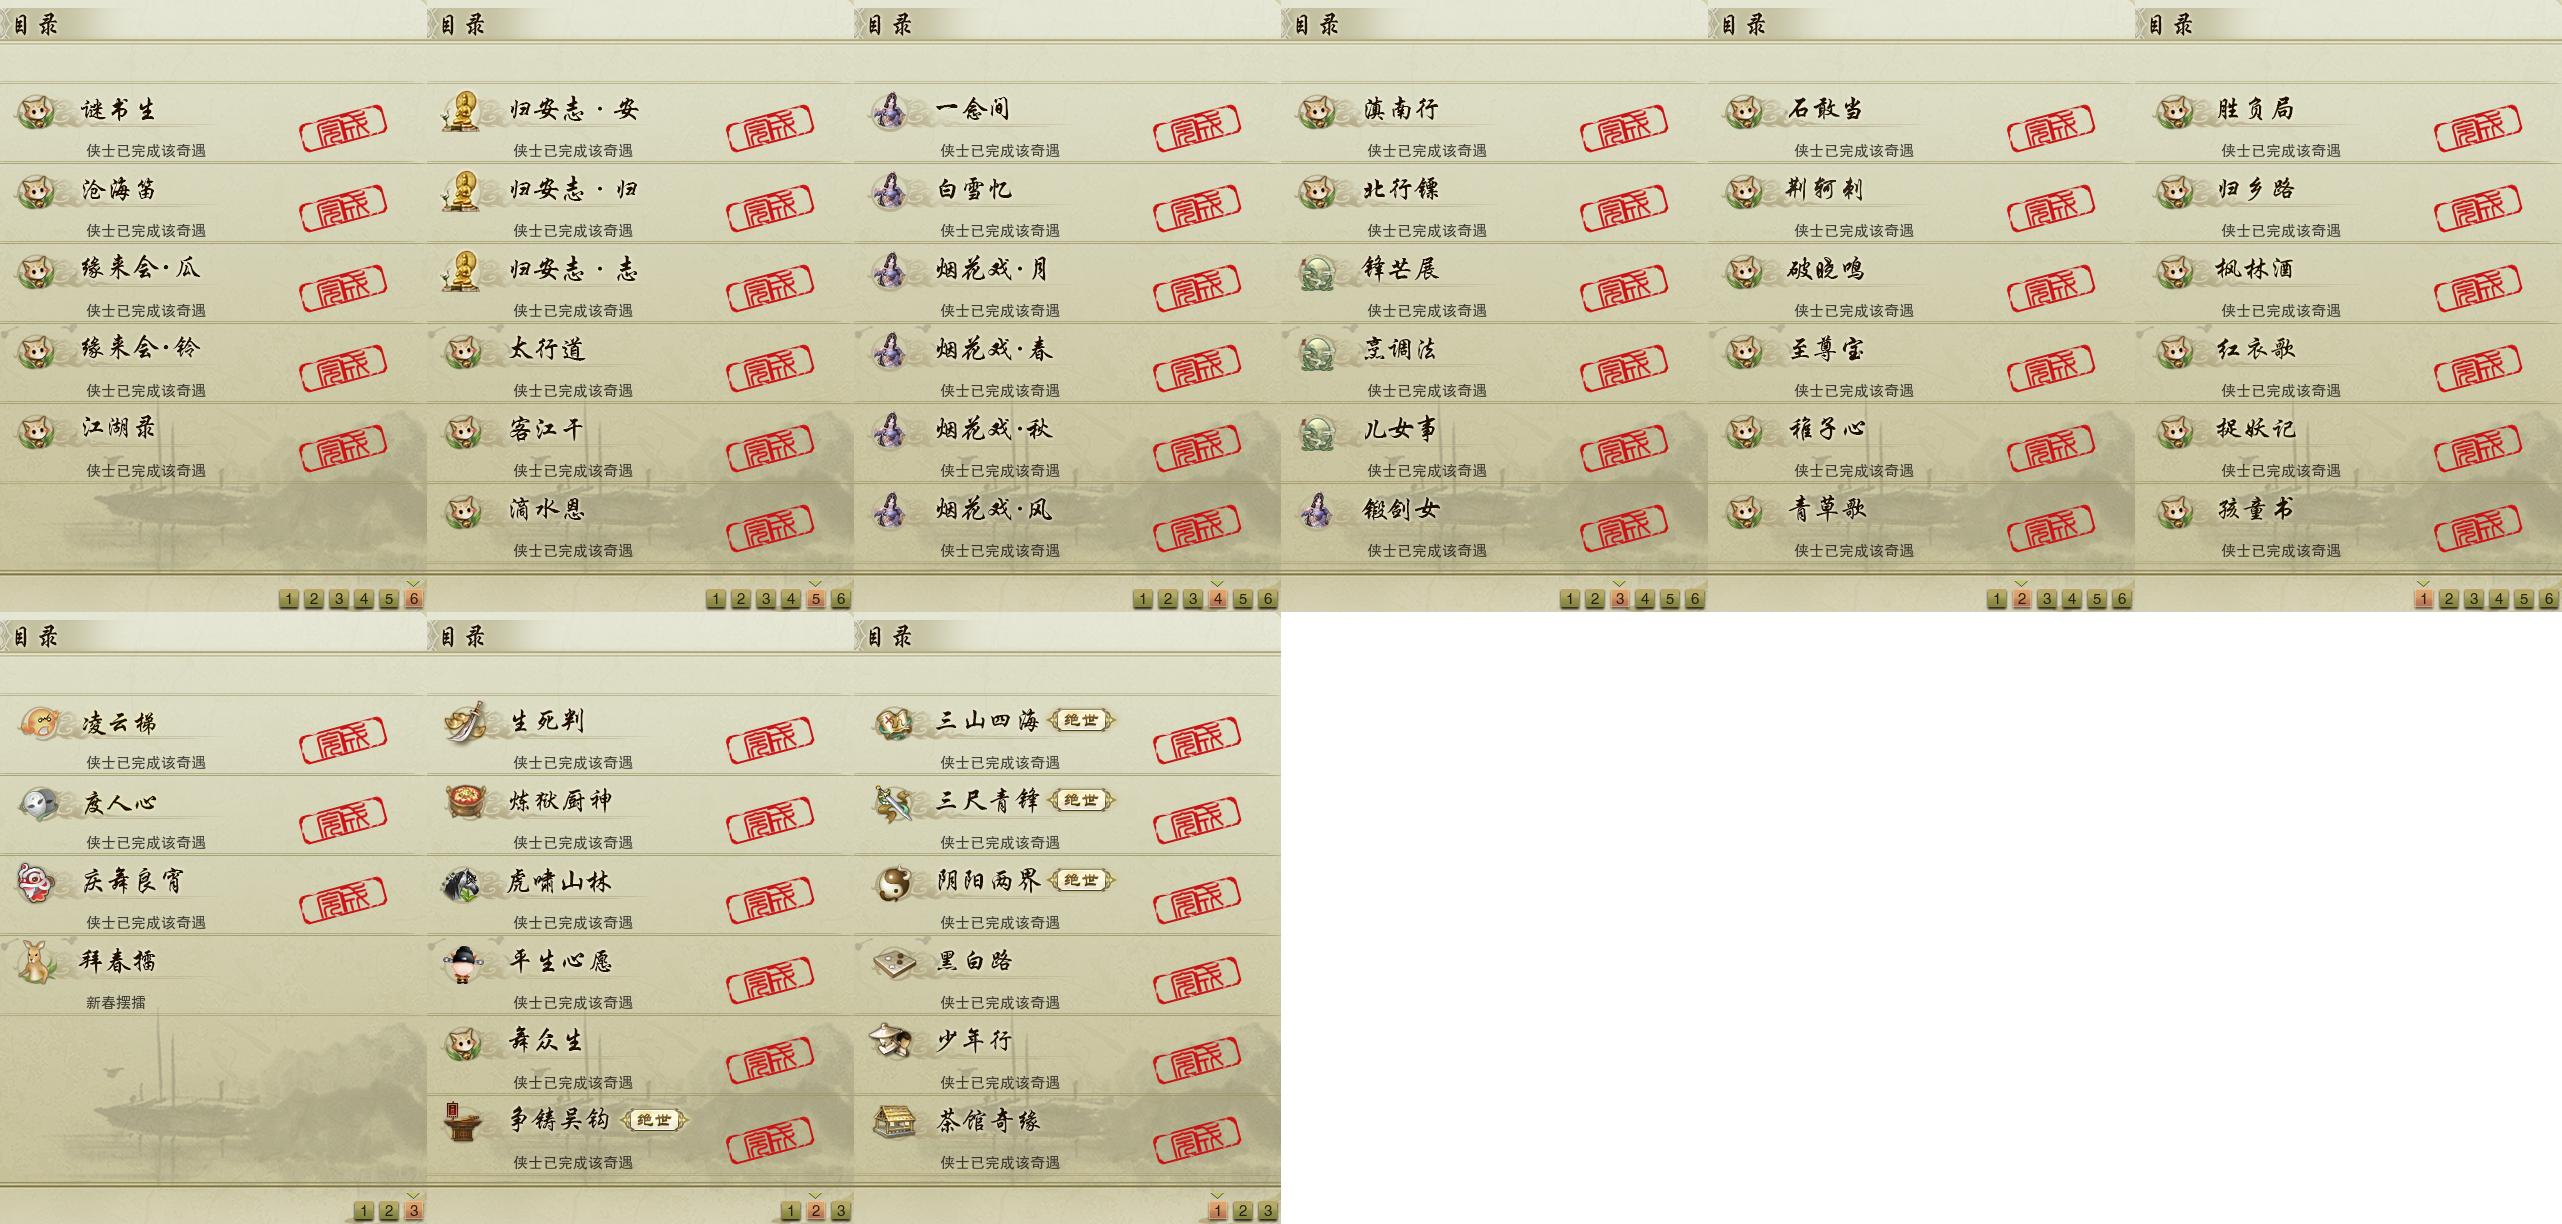Select the curved blade icon for 生死判

pos(463,722)
